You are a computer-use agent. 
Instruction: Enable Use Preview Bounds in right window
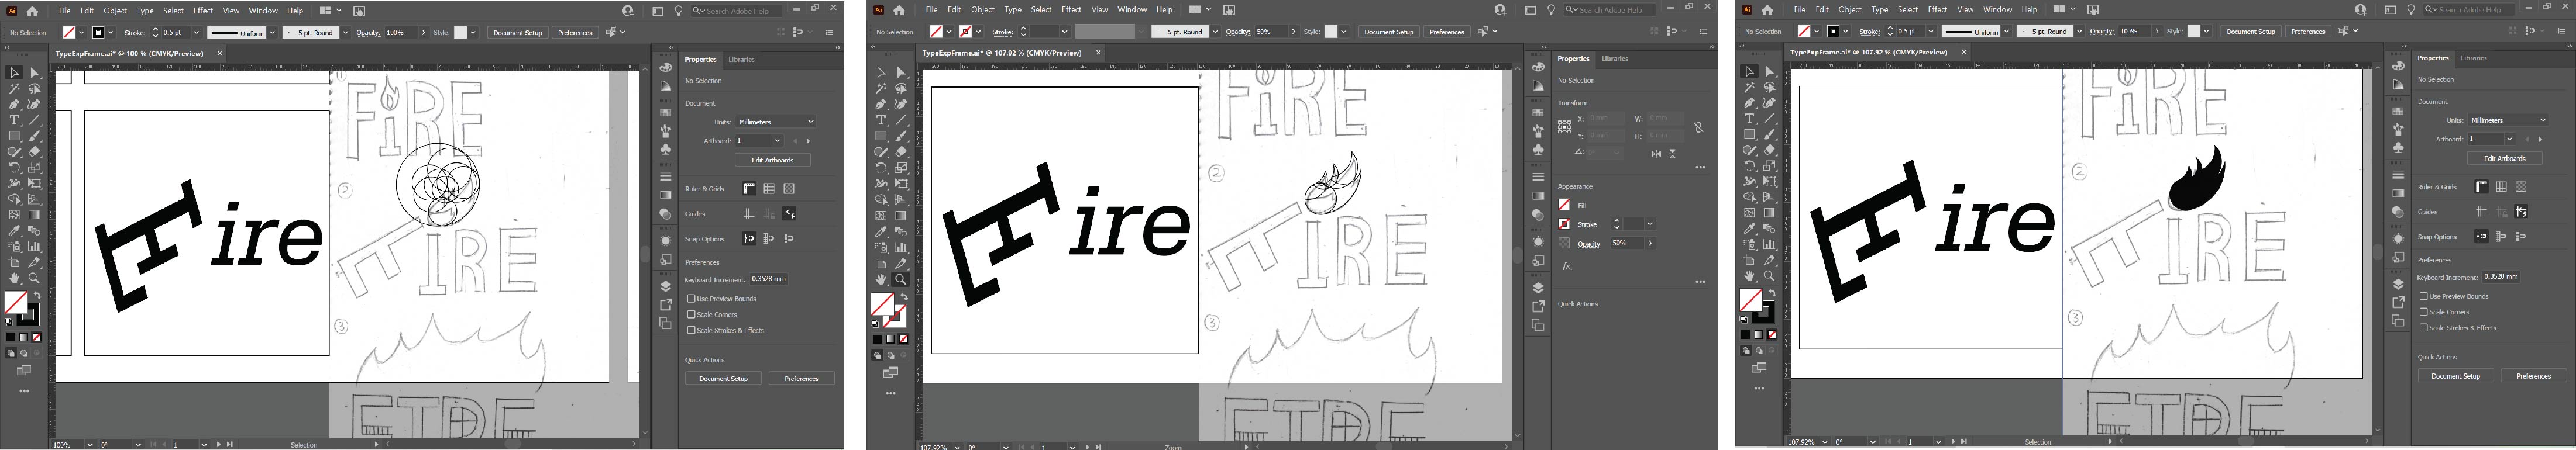[2424, 296]
